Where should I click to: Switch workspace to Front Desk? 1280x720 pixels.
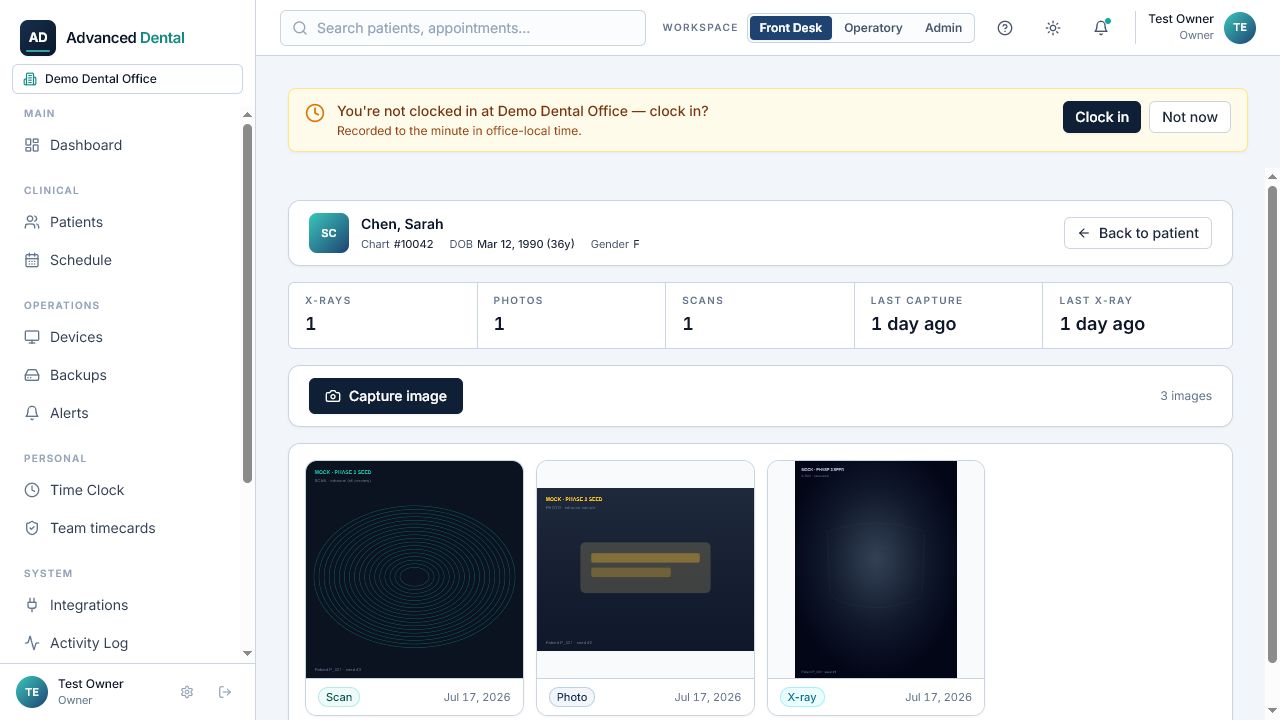click(790, 28)
